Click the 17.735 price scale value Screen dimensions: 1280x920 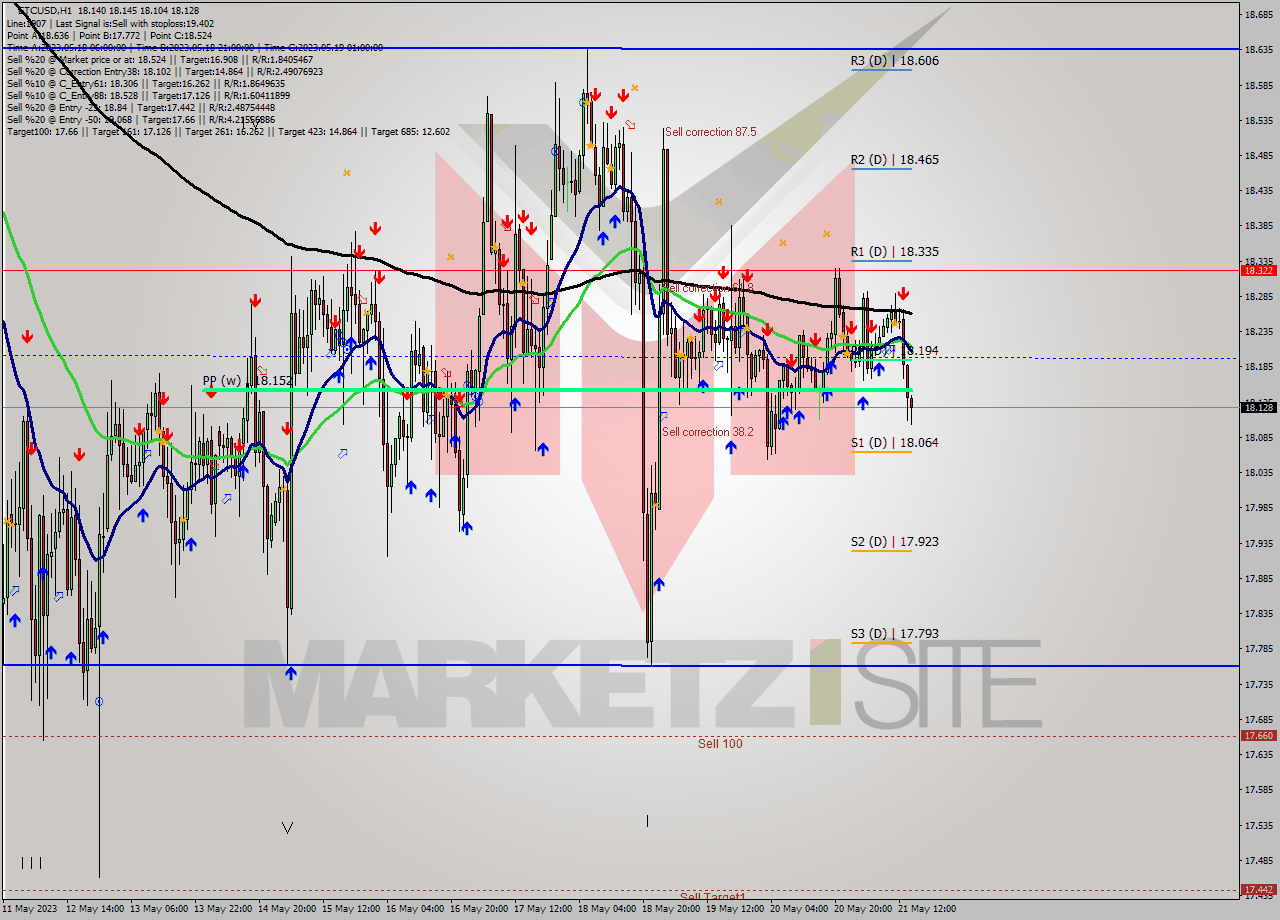coord(1257,684)
